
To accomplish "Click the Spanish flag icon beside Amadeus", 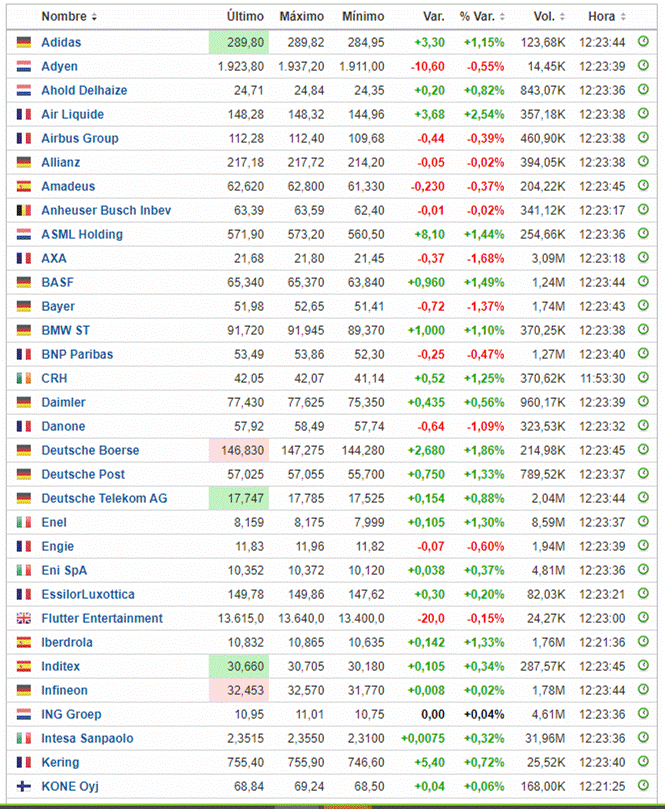I will pyautogui.click(x=23, y=186).
